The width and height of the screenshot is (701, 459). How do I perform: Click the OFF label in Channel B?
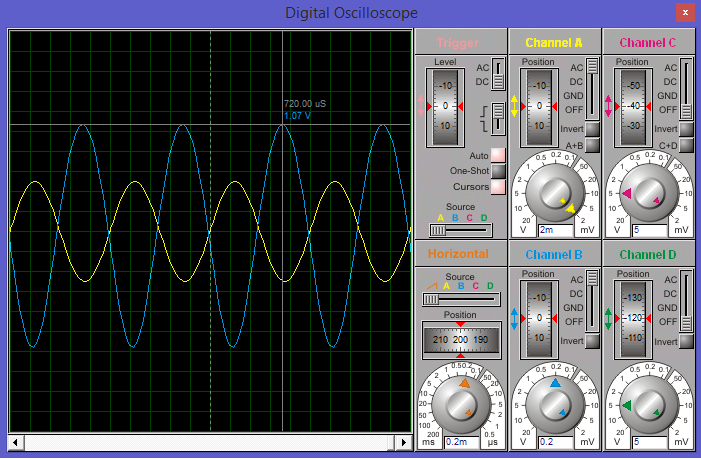574,322
